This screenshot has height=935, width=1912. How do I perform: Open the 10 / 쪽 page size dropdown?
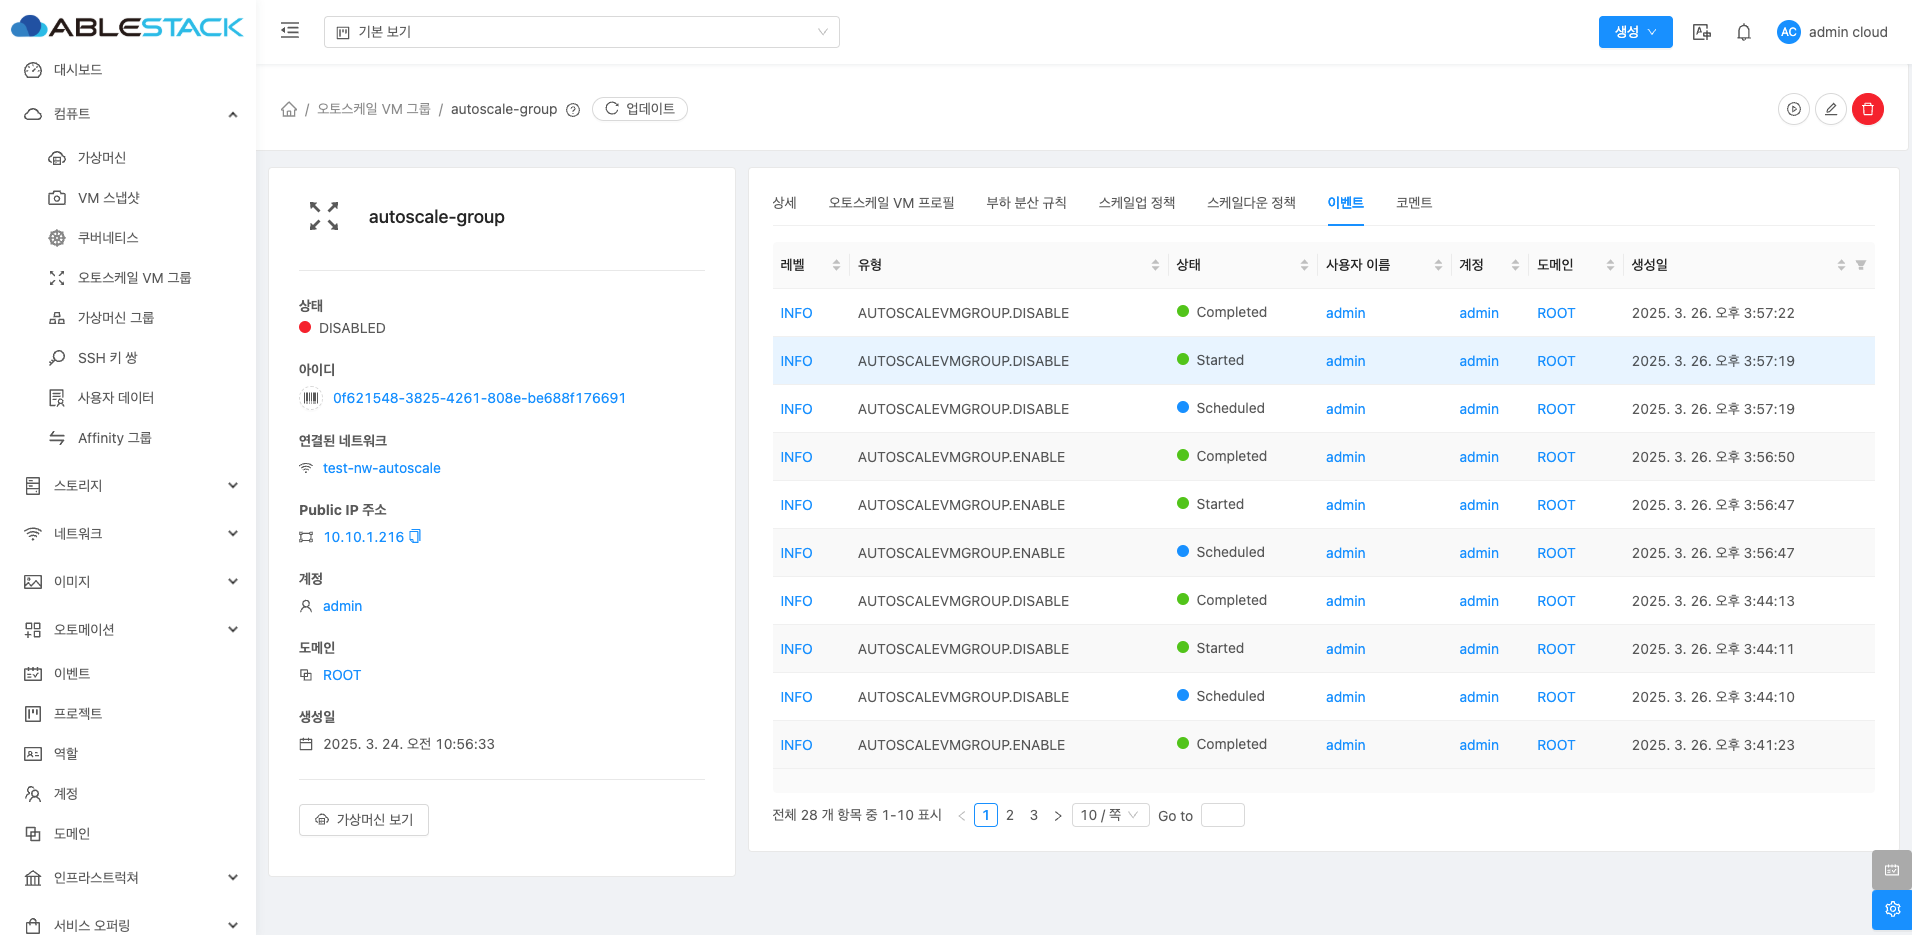click(1110, 815)
